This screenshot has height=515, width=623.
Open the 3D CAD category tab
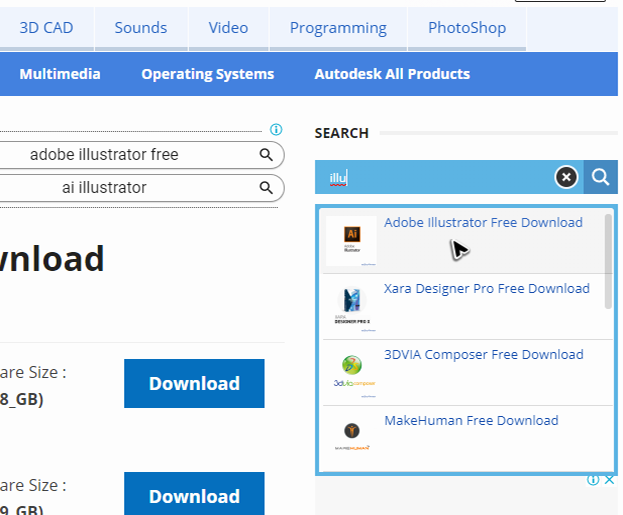46,28
